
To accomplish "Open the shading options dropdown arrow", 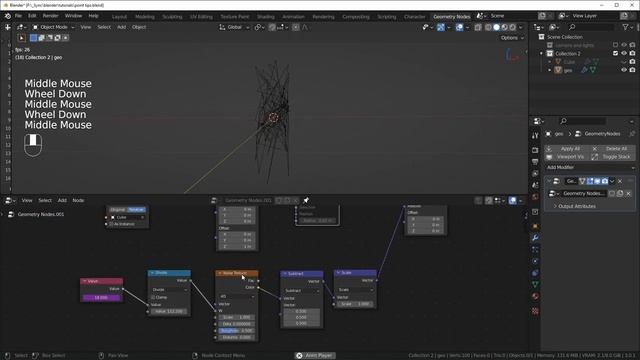I will 520,27.
